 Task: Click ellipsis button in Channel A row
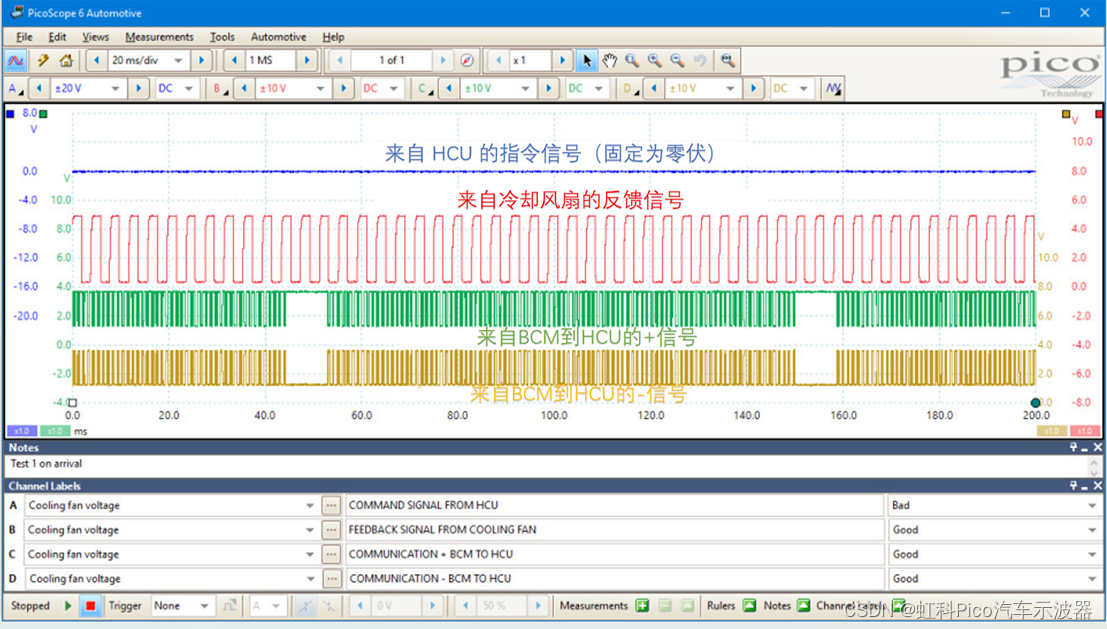coord(331,505)
